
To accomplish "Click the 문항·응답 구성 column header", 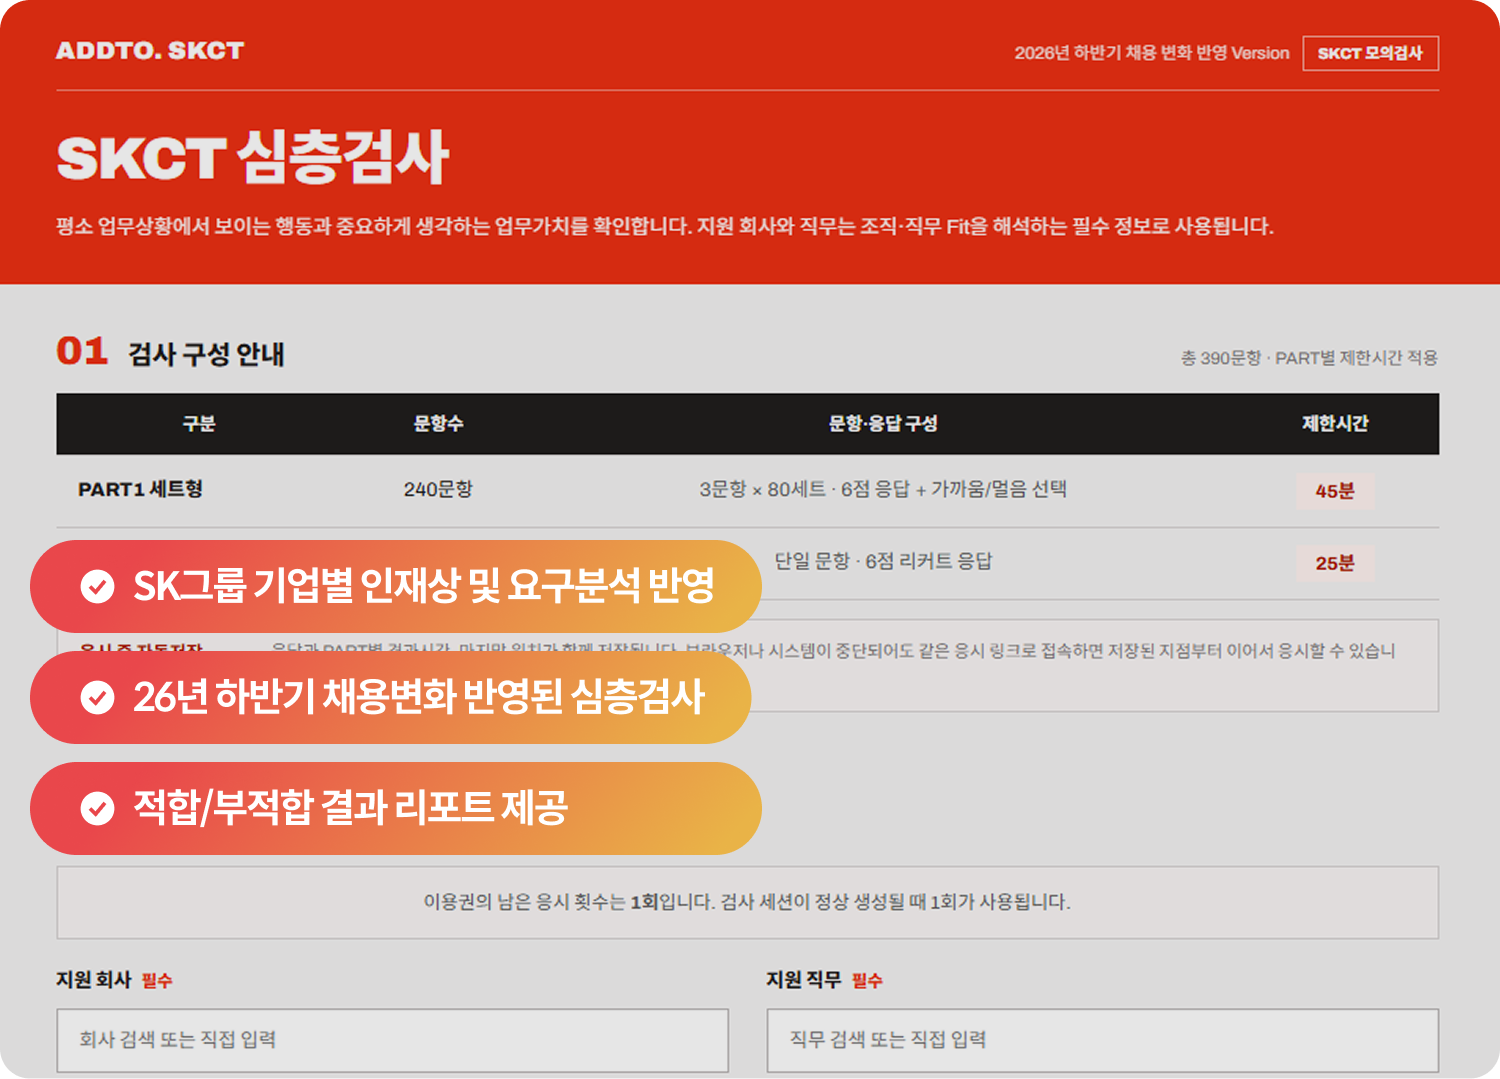I will (x=883, y=424).
